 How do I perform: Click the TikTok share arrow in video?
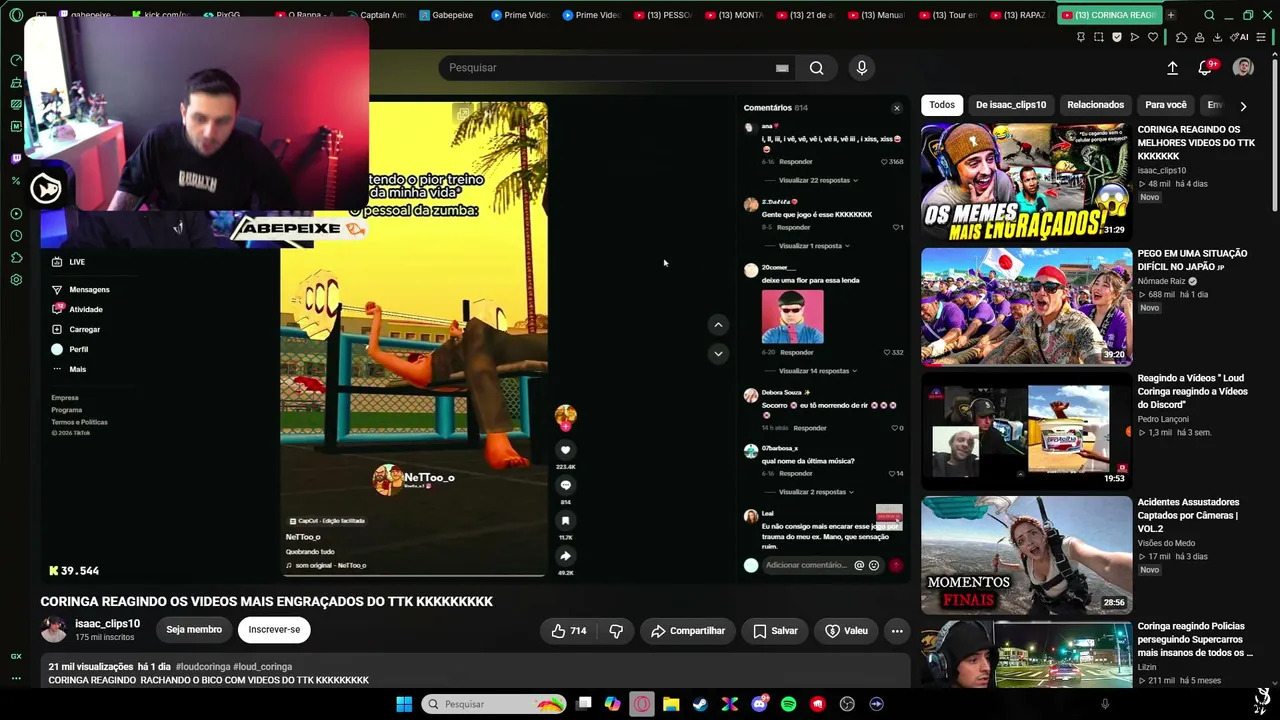point(565,556)
